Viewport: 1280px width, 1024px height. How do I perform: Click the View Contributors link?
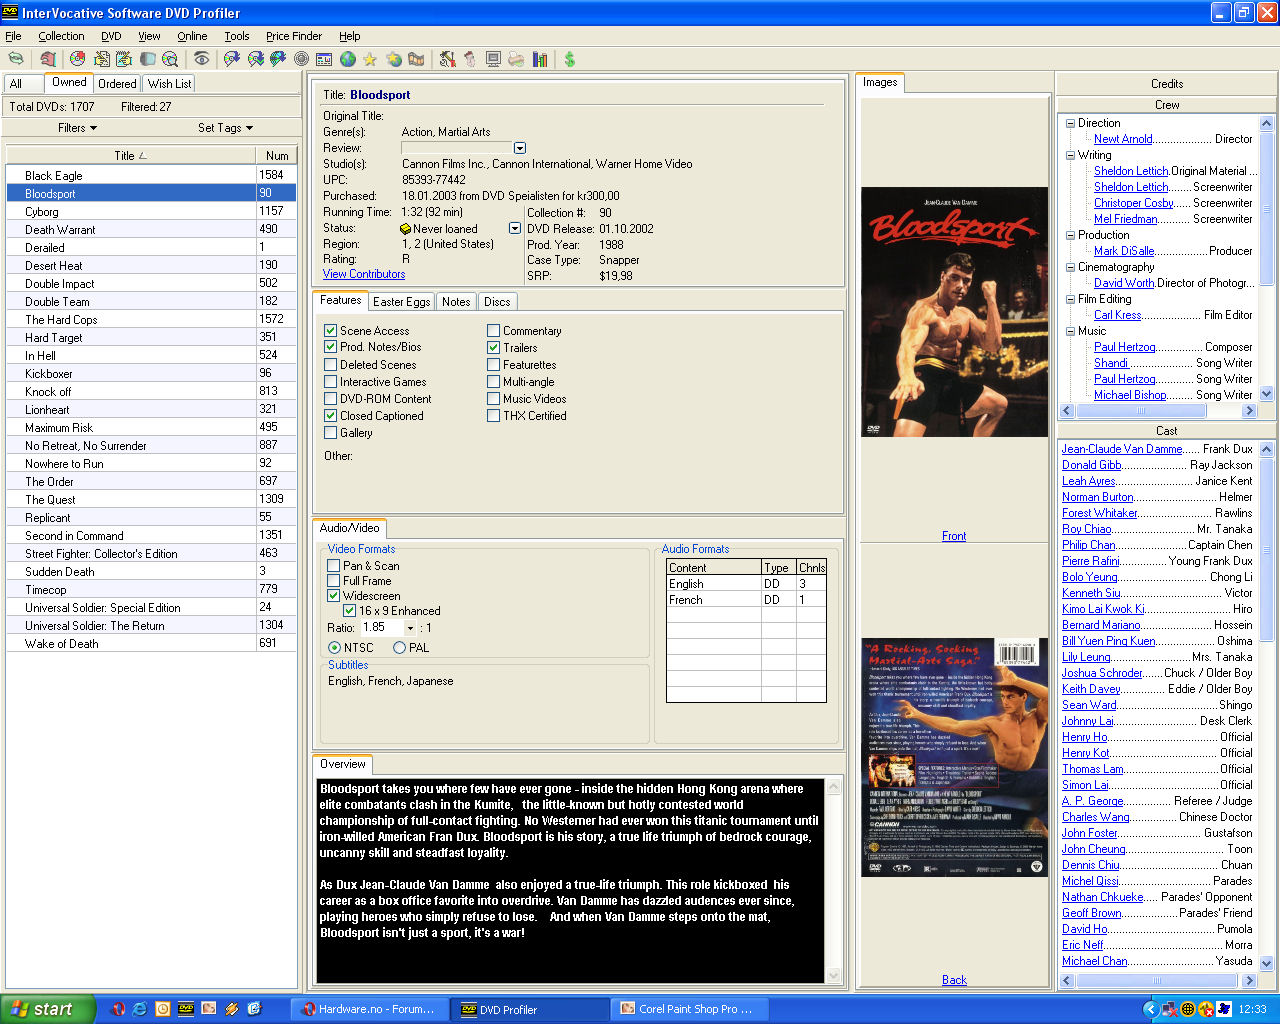364,274
